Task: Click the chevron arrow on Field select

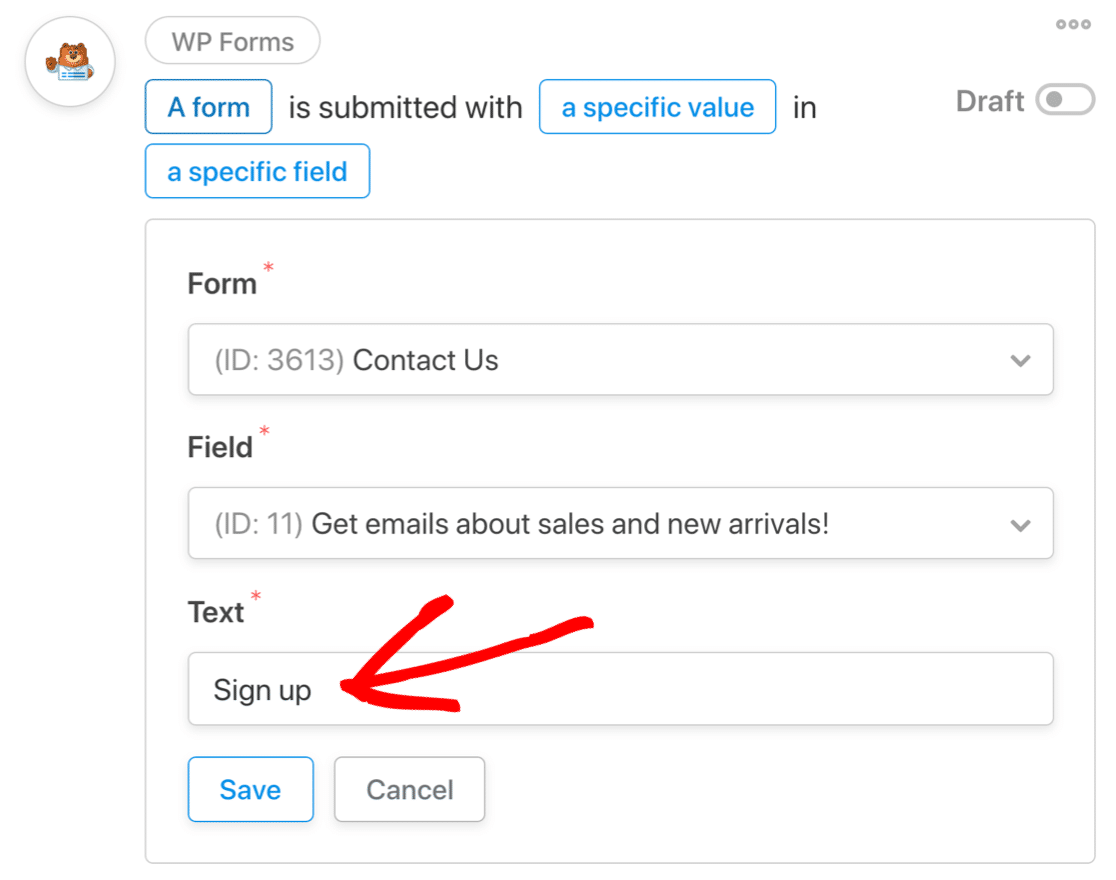Action: pyautogui.click(x=1020, y=524)
